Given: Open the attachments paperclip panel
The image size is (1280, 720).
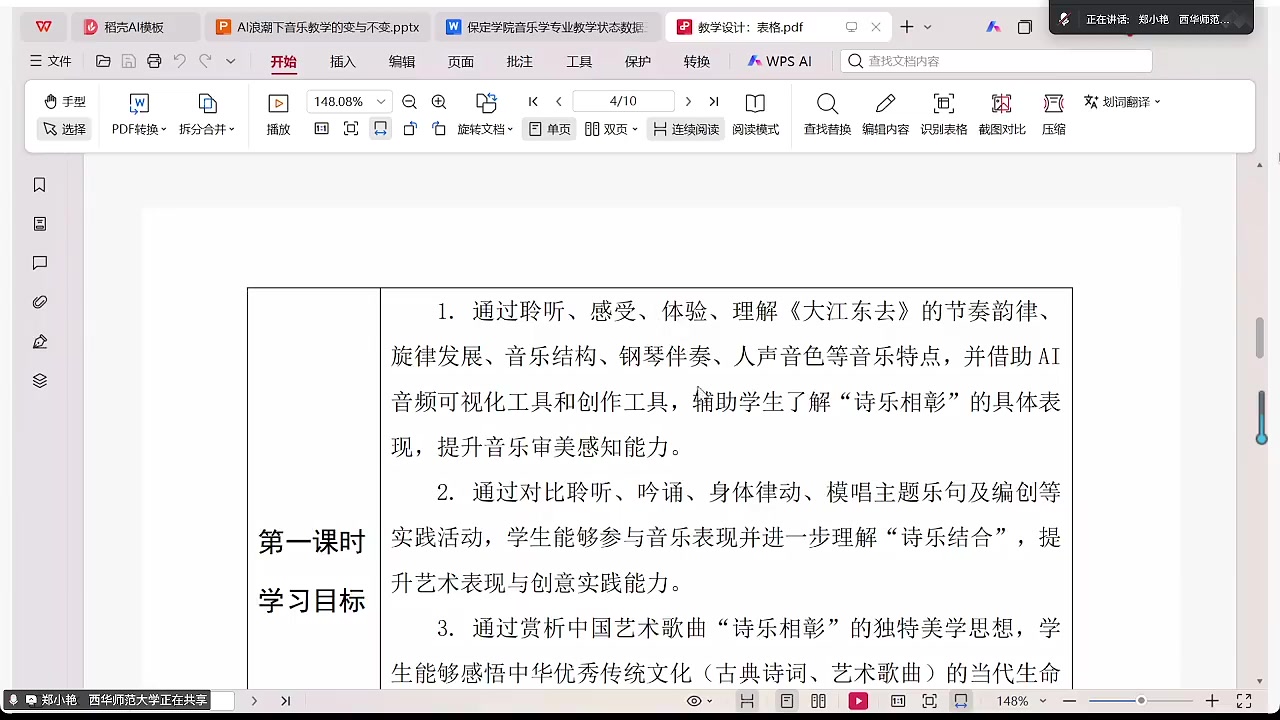Looking at the screenshot, I should pyautogui.click(x=40, y=302).
